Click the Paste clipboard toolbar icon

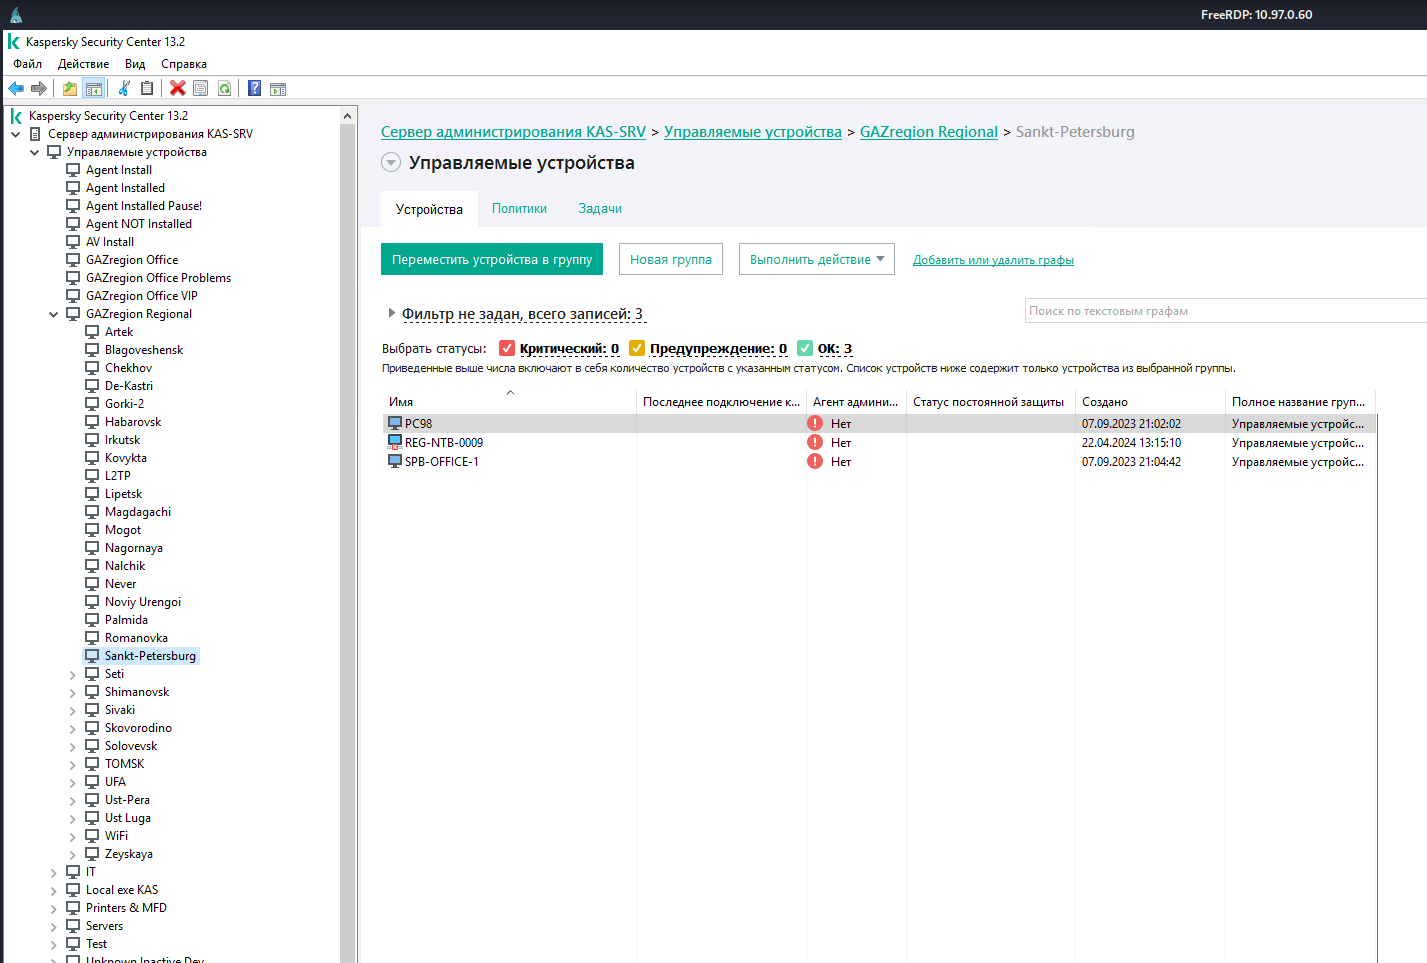pos(147,88)
